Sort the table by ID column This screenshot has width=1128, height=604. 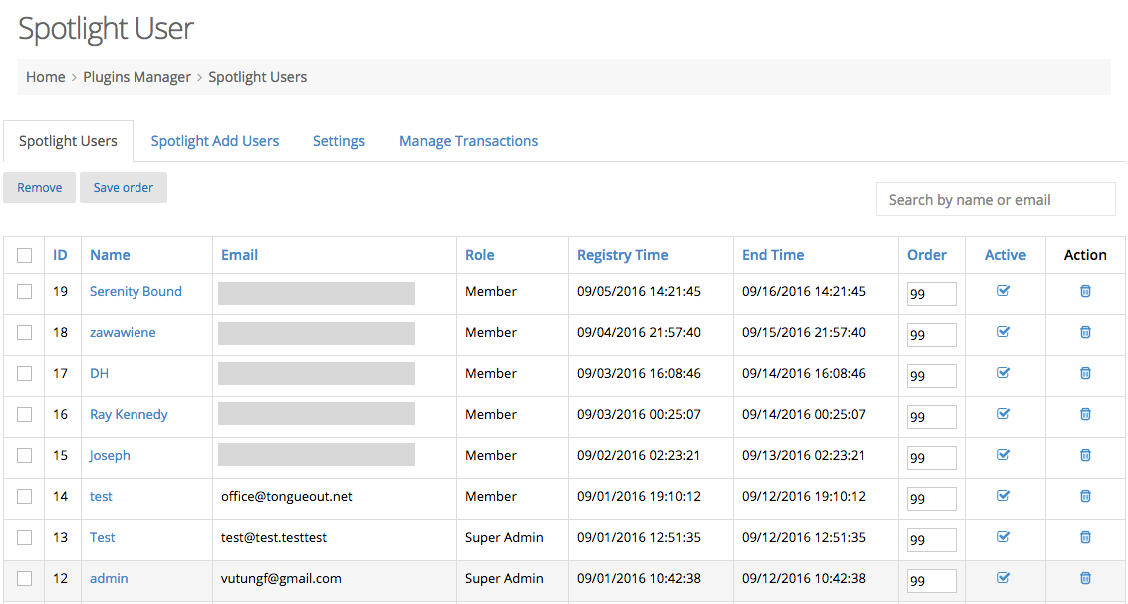pos(60,255)
